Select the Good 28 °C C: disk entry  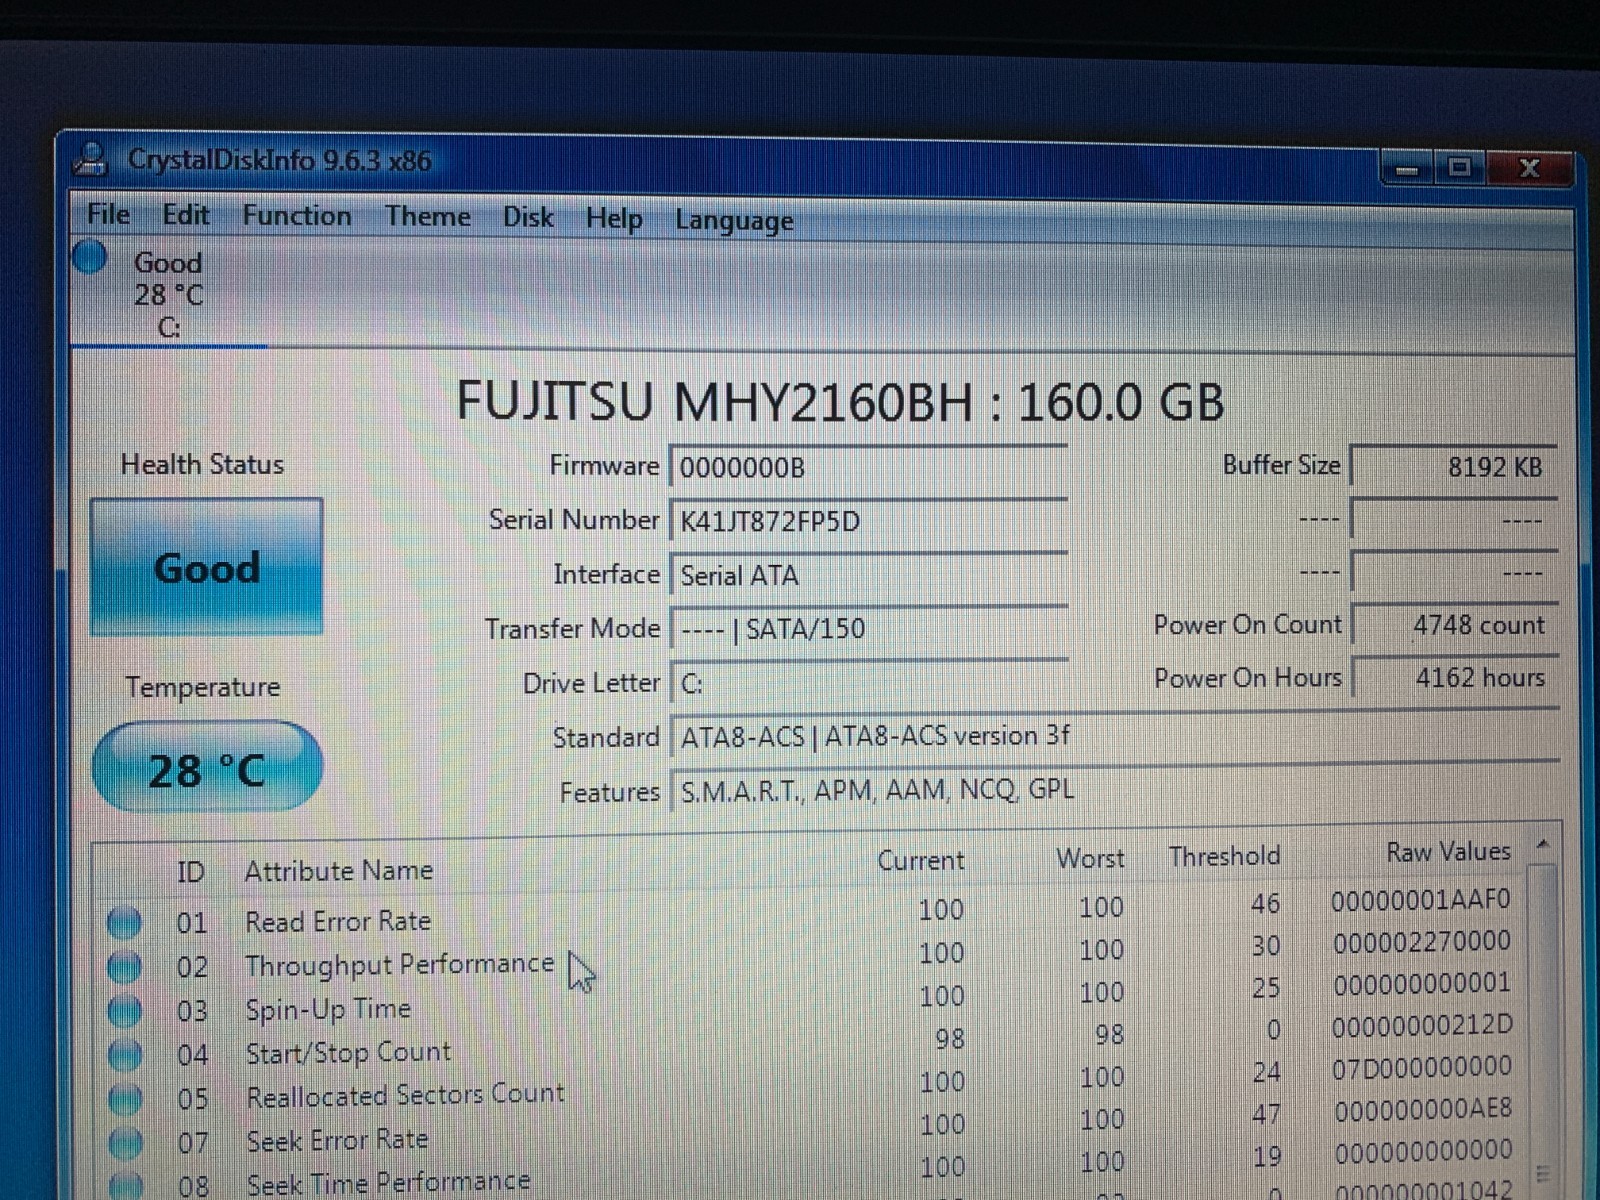168,294
